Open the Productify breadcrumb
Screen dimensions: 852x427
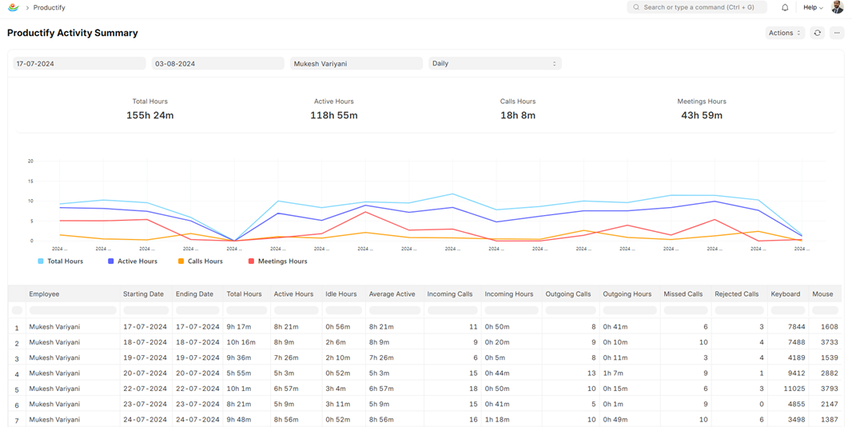[49, 8]
